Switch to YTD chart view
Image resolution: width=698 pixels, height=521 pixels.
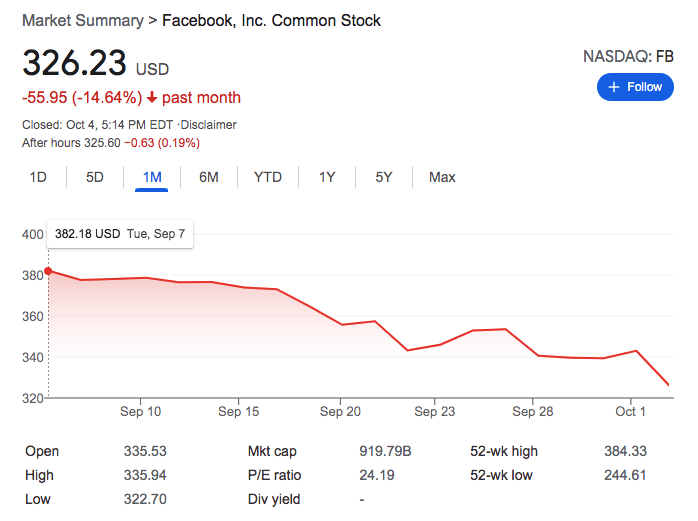point(268,177)
